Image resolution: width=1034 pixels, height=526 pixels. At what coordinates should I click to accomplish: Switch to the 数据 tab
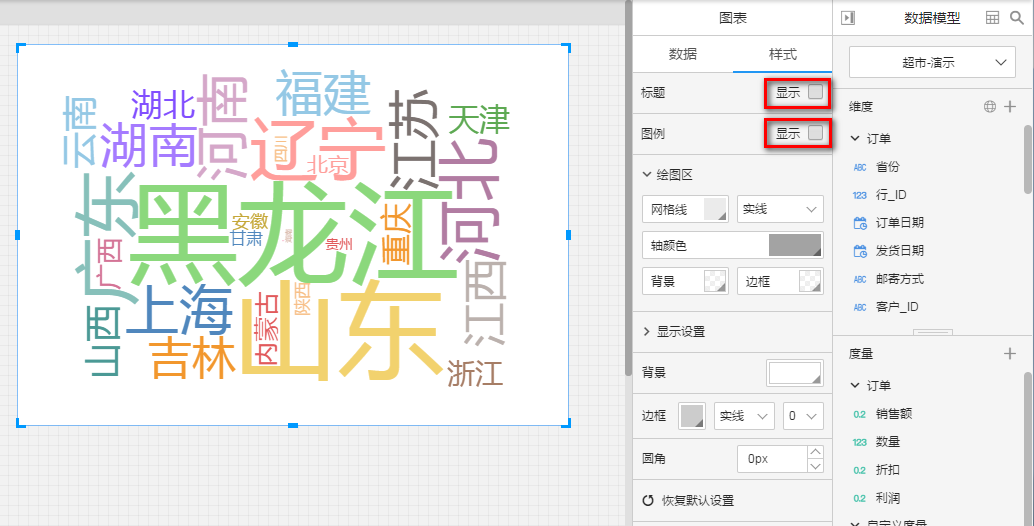(682, 54)
